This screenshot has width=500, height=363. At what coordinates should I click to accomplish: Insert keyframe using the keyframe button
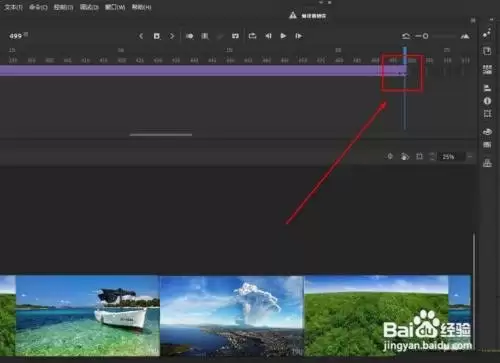[156, 36]
